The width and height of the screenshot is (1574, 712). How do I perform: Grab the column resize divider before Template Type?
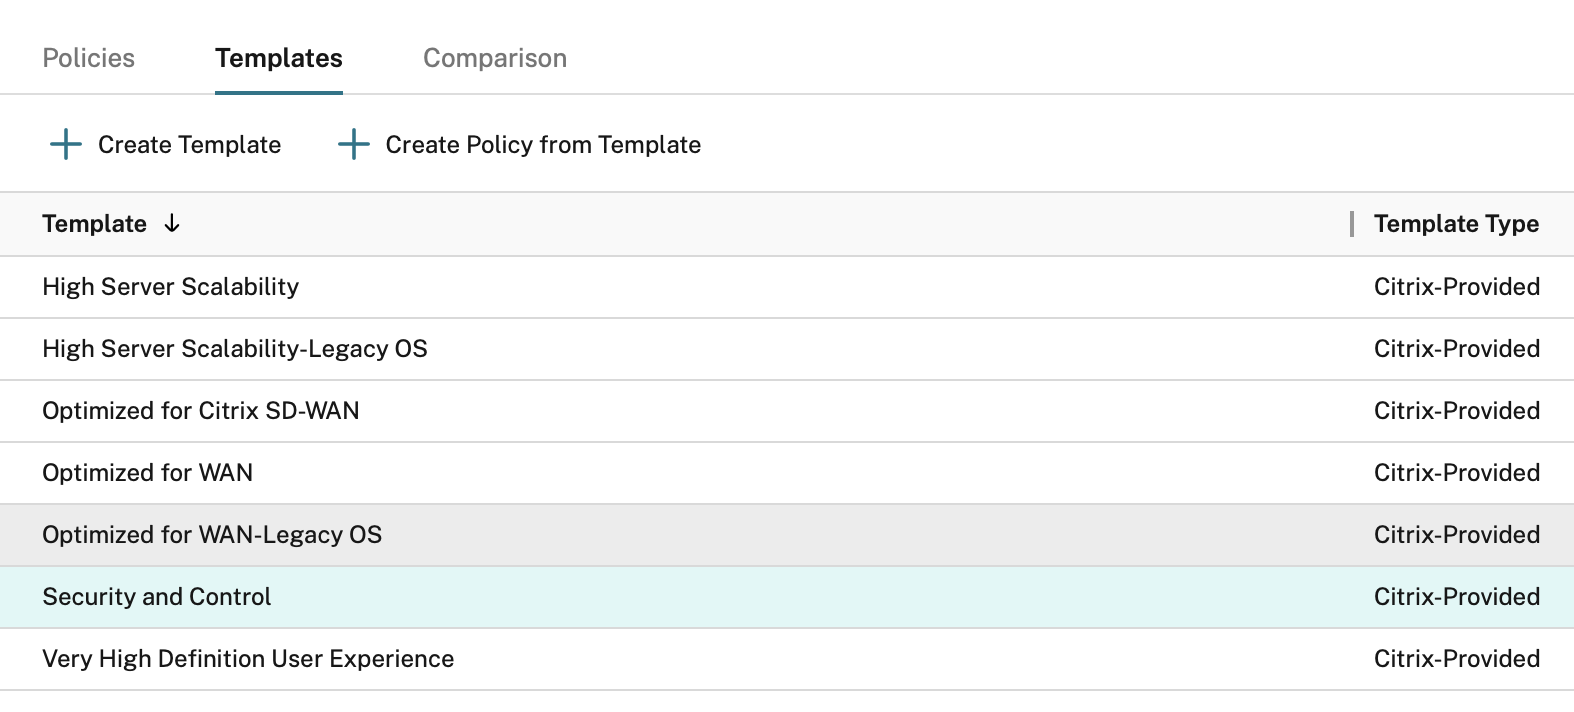pyautogui.click(x=1352, y=224)
